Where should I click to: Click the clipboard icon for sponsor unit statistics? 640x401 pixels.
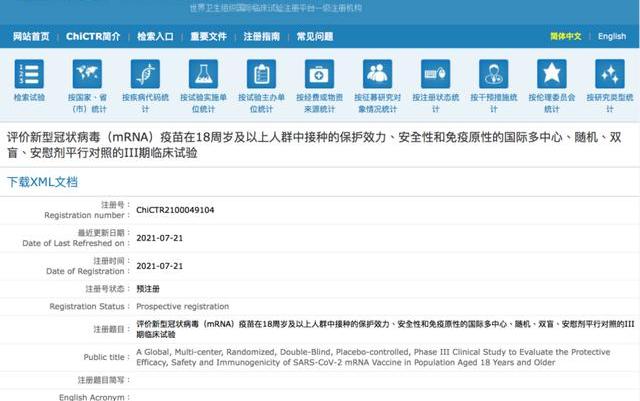[x=261, y=75]
